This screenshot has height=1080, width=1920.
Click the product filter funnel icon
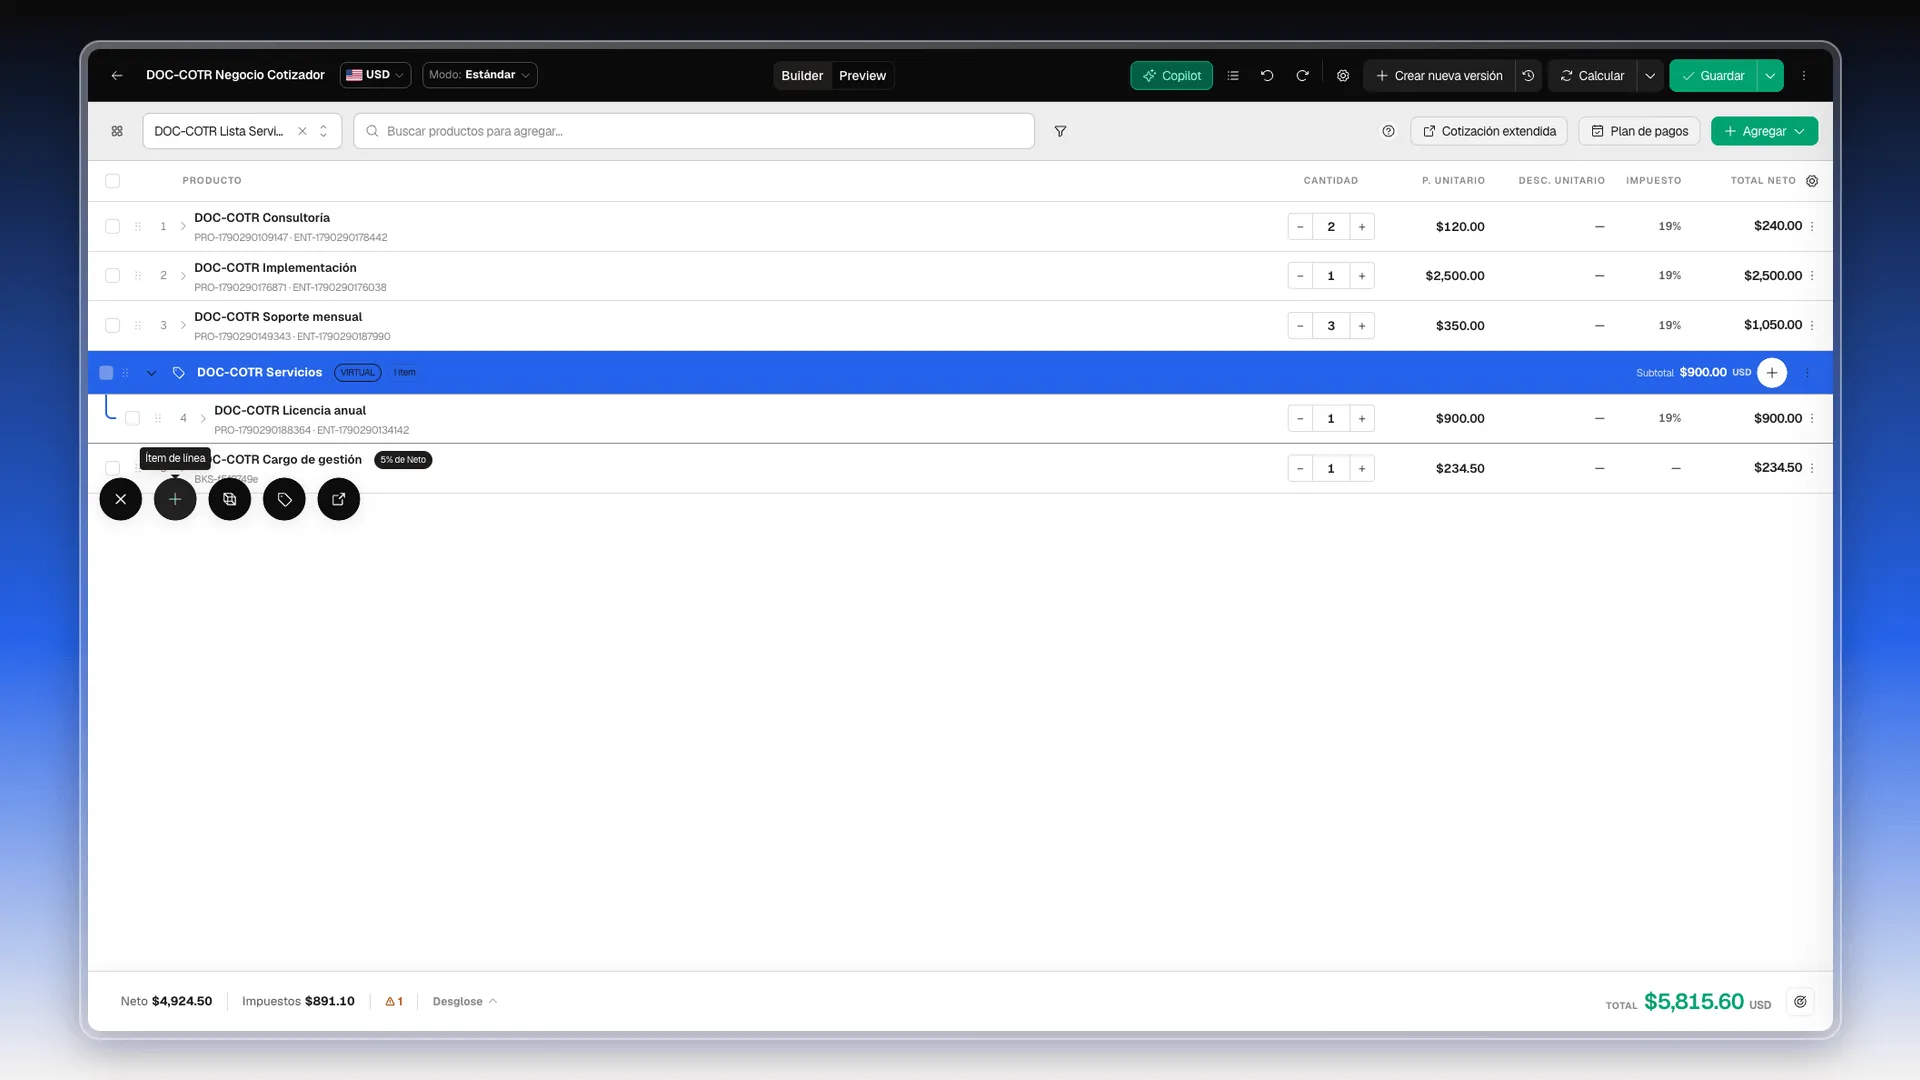pyautogui.click(x=1060, y=131)
